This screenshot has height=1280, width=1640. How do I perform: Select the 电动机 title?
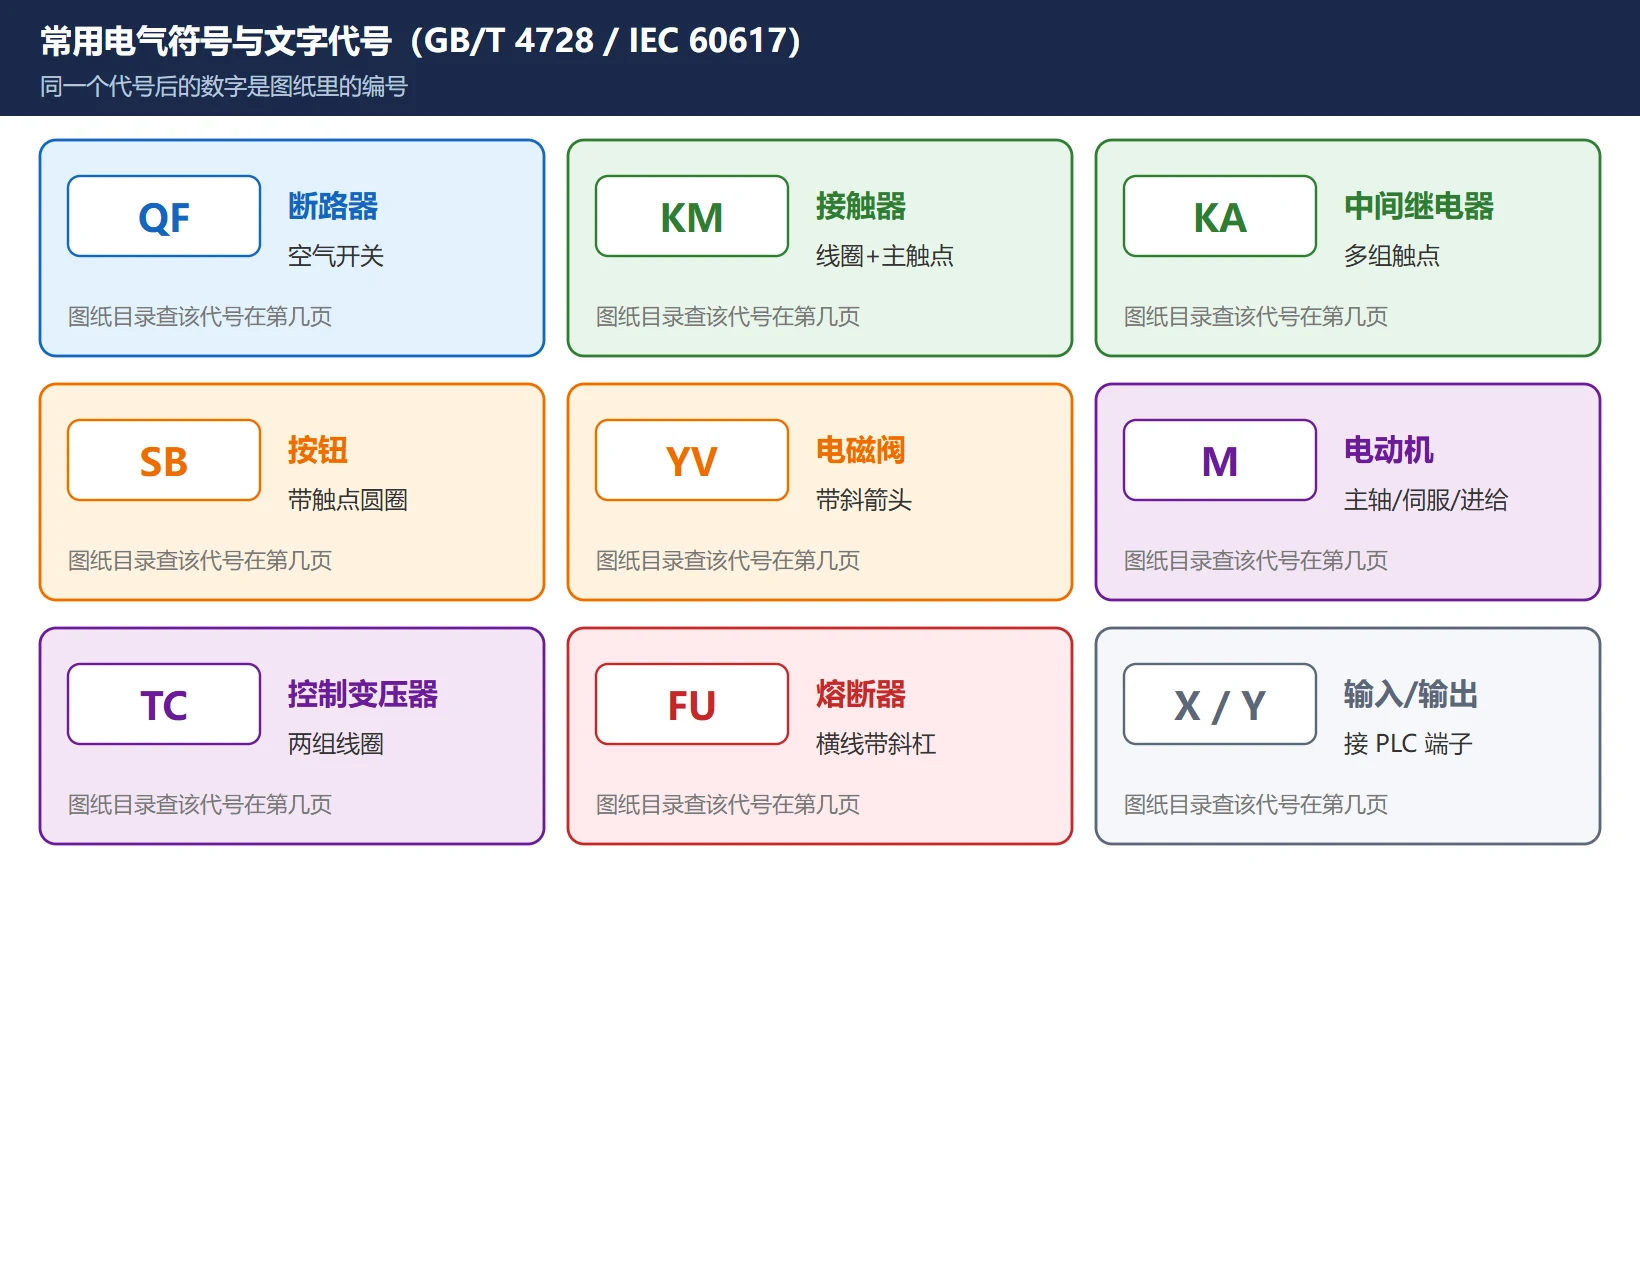[1389, 450]
